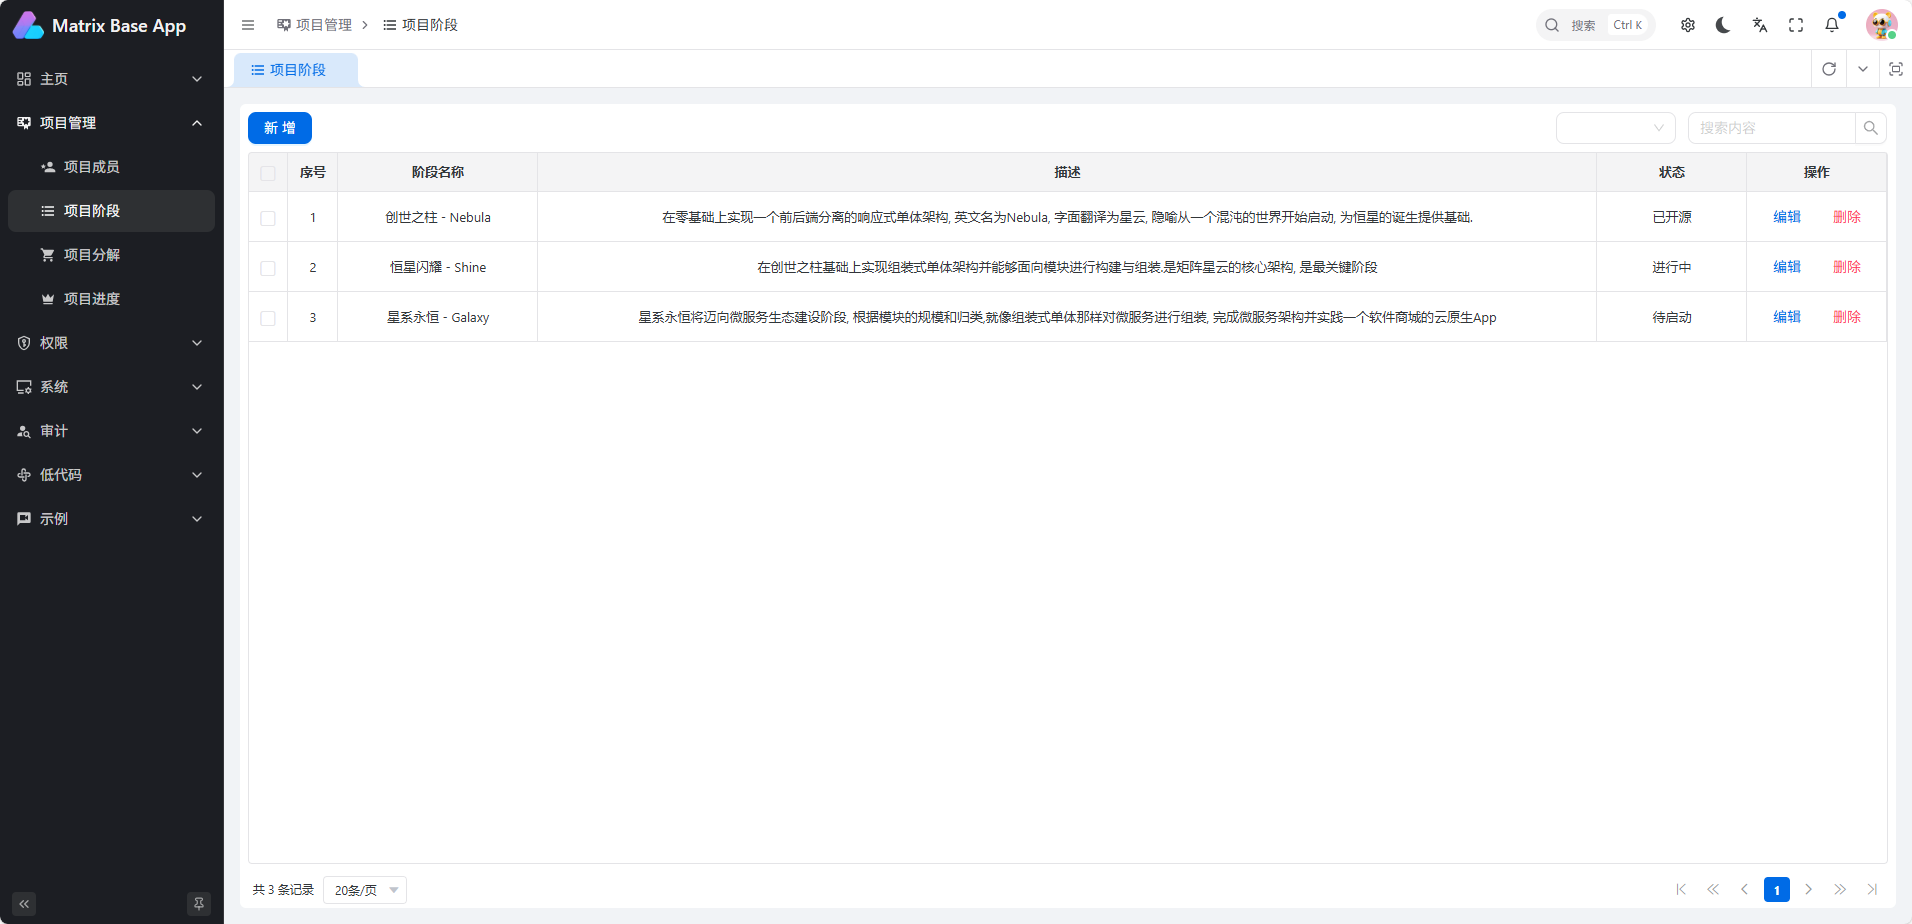Open the 20条/页 page size dropdown

pyautogui.click(x=365, y=890)
